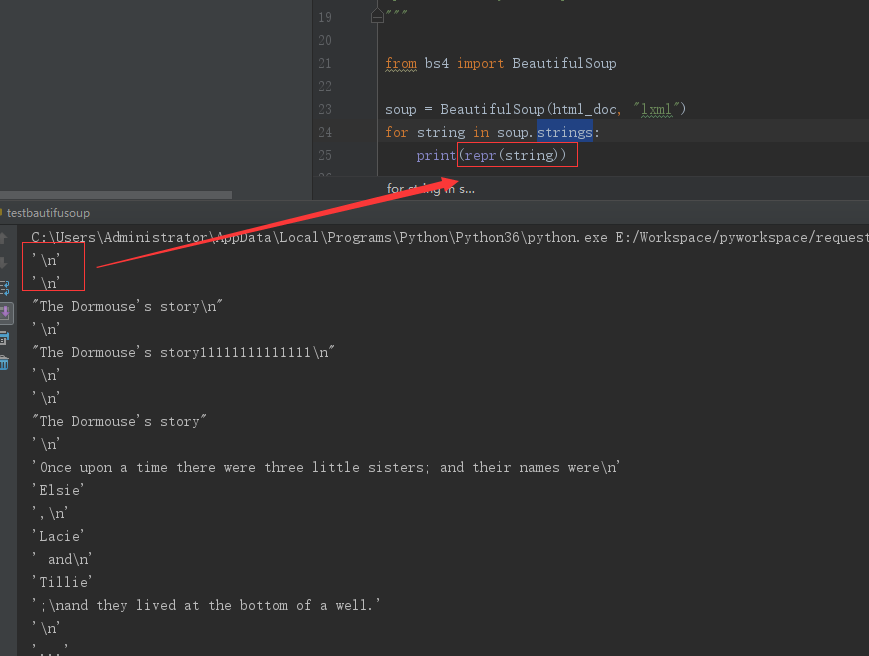Set a breakpoint on line 24

[352, 131]
